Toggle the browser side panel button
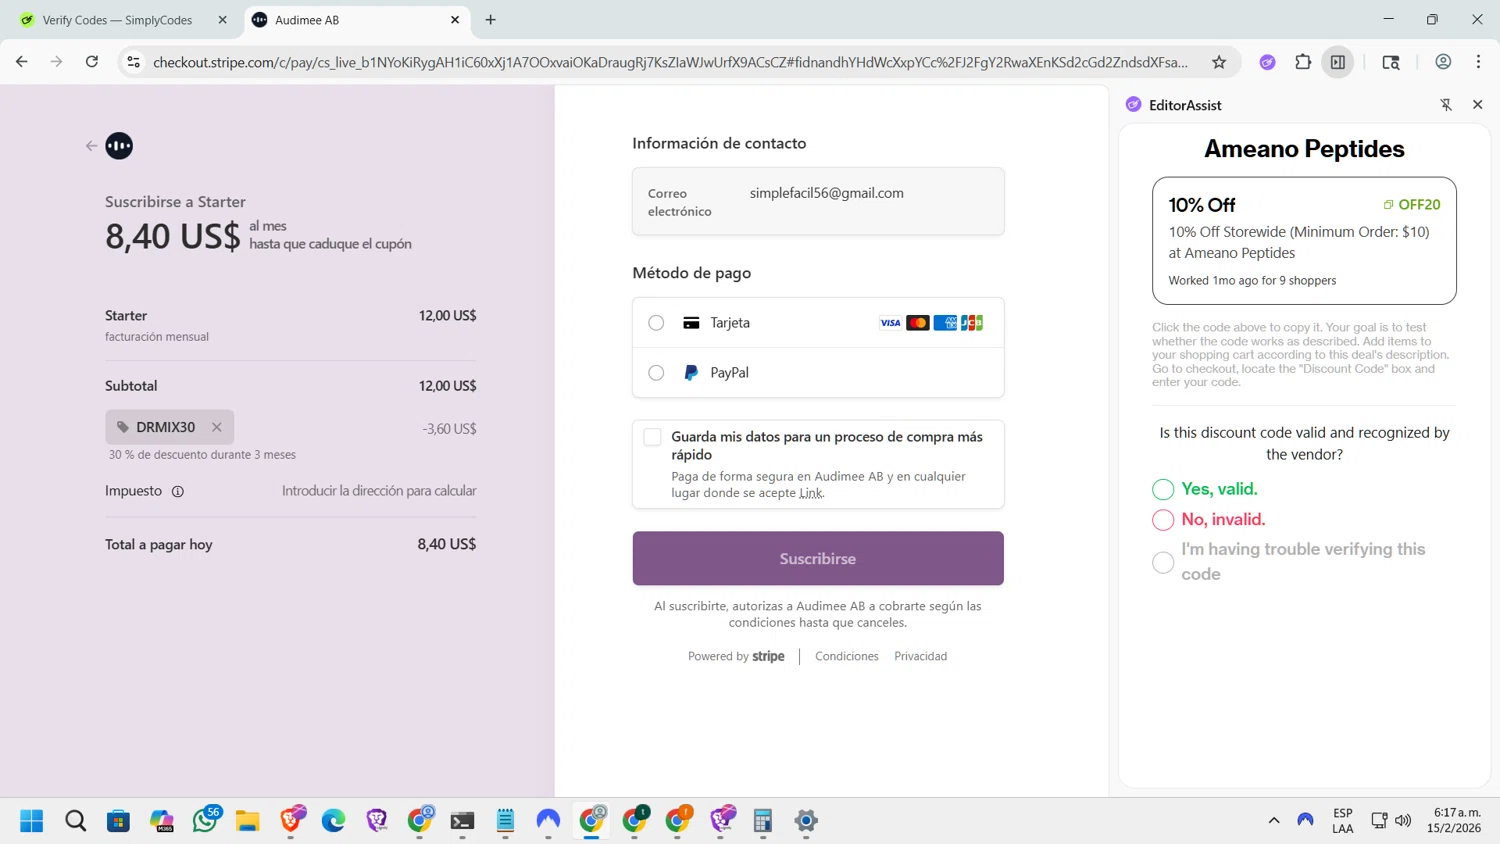The image size is (1500, 844). (1338, 62)
